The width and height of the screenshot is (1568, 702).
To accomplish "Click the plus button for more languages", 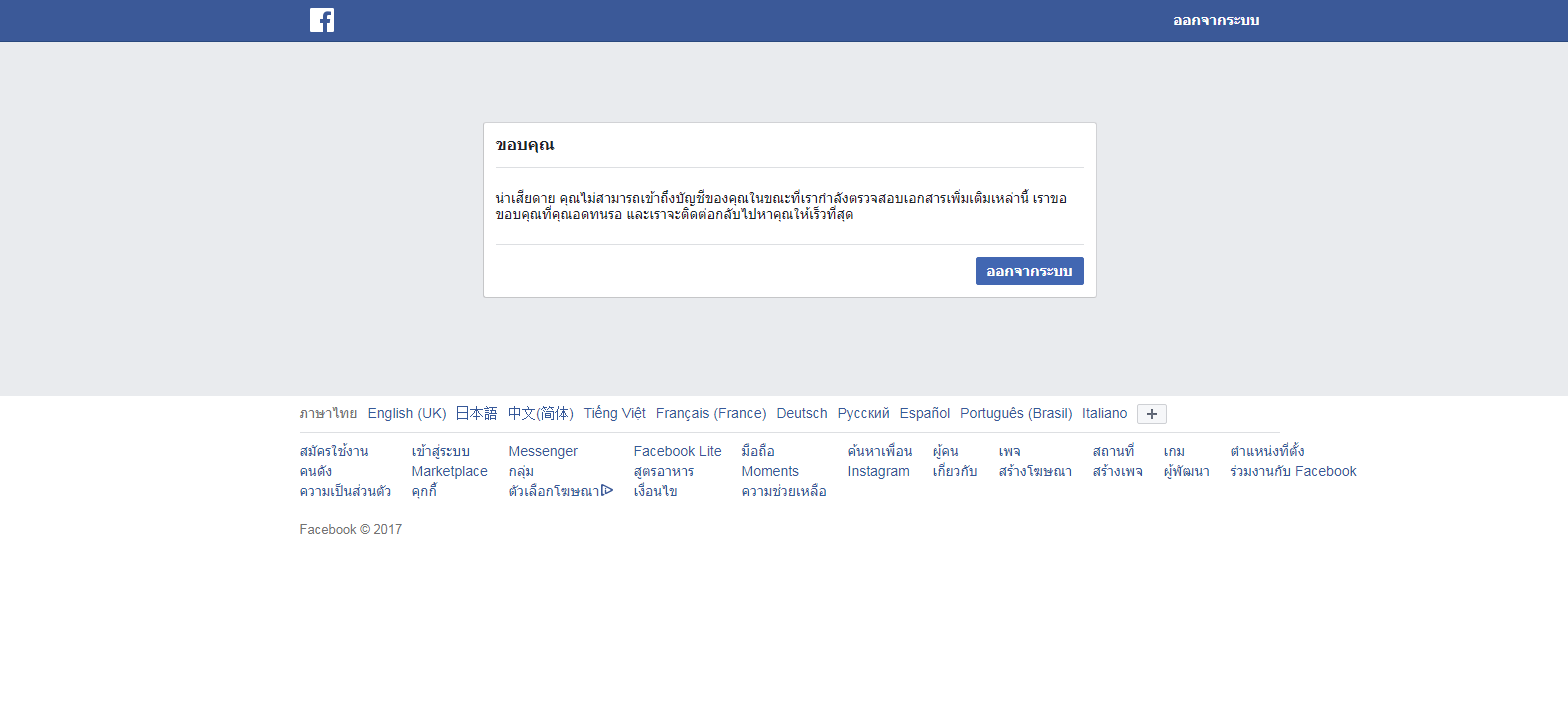I will [x=1152, y=414].
